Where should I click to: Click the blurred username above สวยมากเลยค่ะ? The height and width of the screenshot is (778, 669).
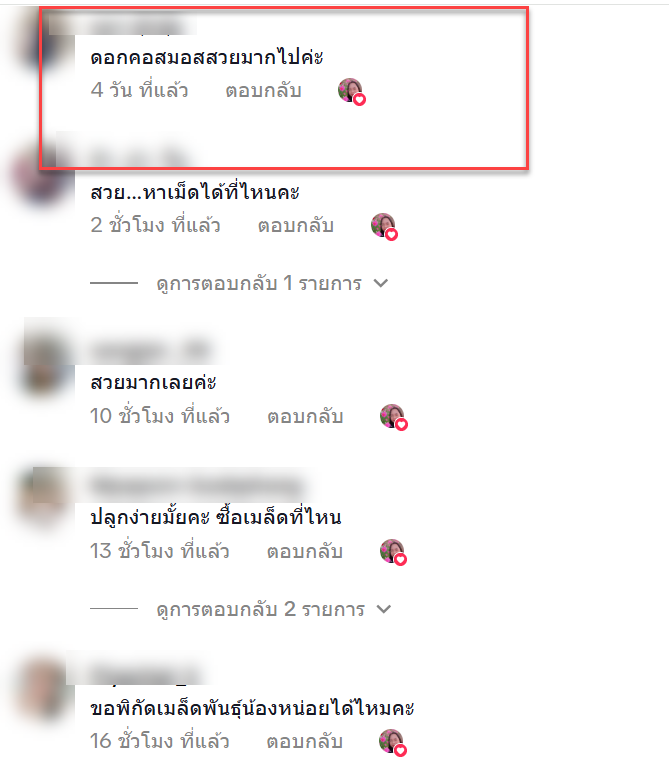tap(150, 351)
